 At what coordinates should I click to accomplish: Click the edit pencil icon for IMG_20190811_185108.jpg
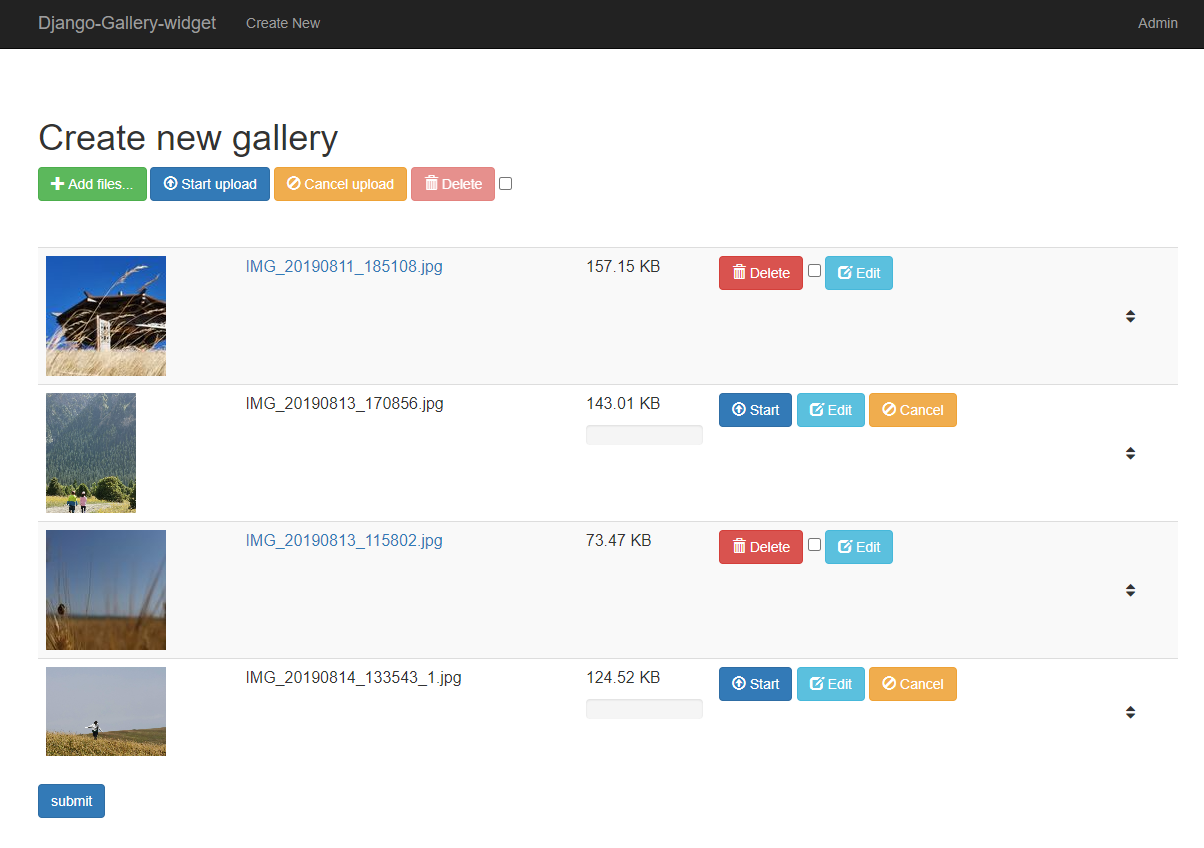pyautogui.click(x=843, y=272)
